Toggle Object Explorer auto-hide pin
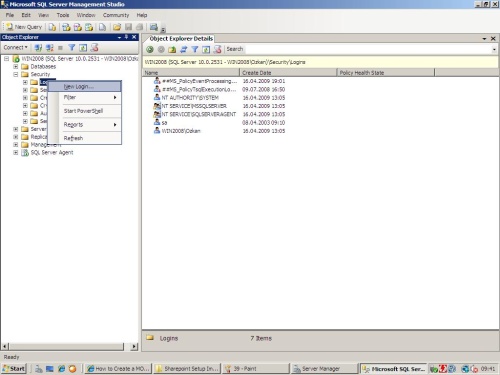Viewport: 500px width, 375px height. [127, 37]
